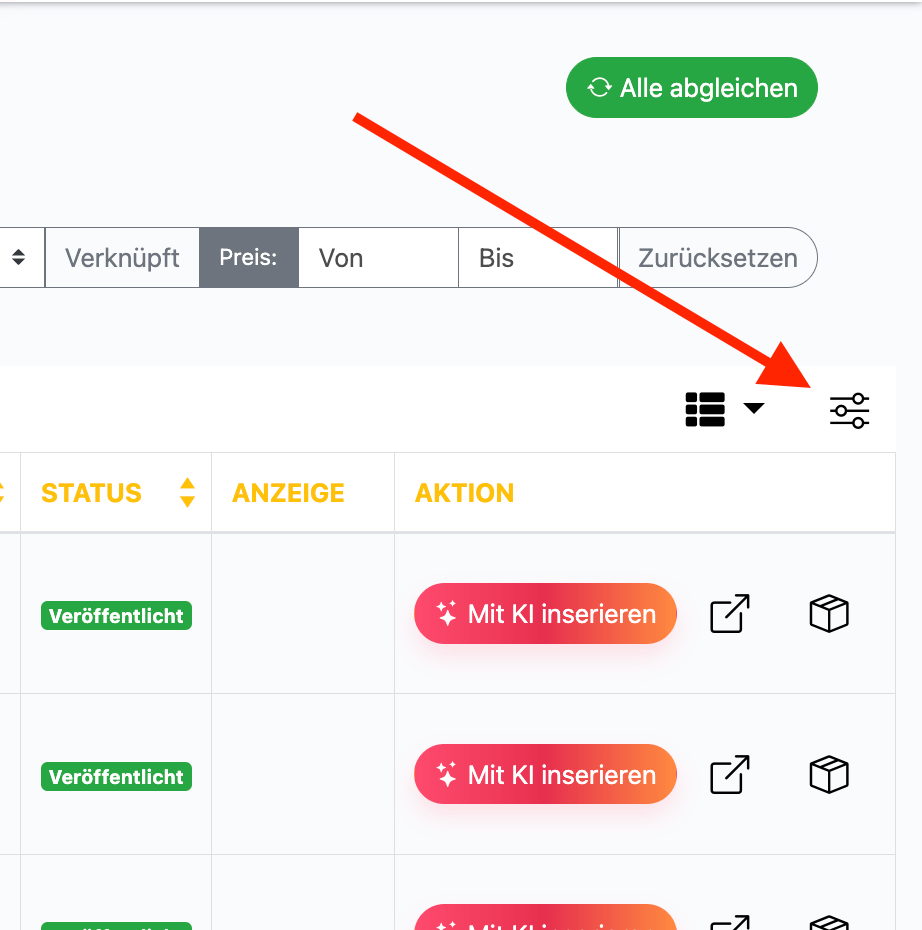Open the column settings sliders icon

point(849,410)
